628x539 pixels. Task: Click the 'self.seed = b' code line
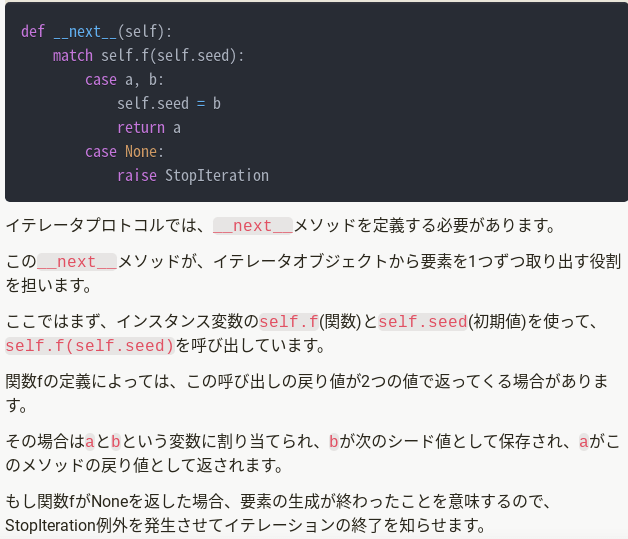click(x=169, y=104)
